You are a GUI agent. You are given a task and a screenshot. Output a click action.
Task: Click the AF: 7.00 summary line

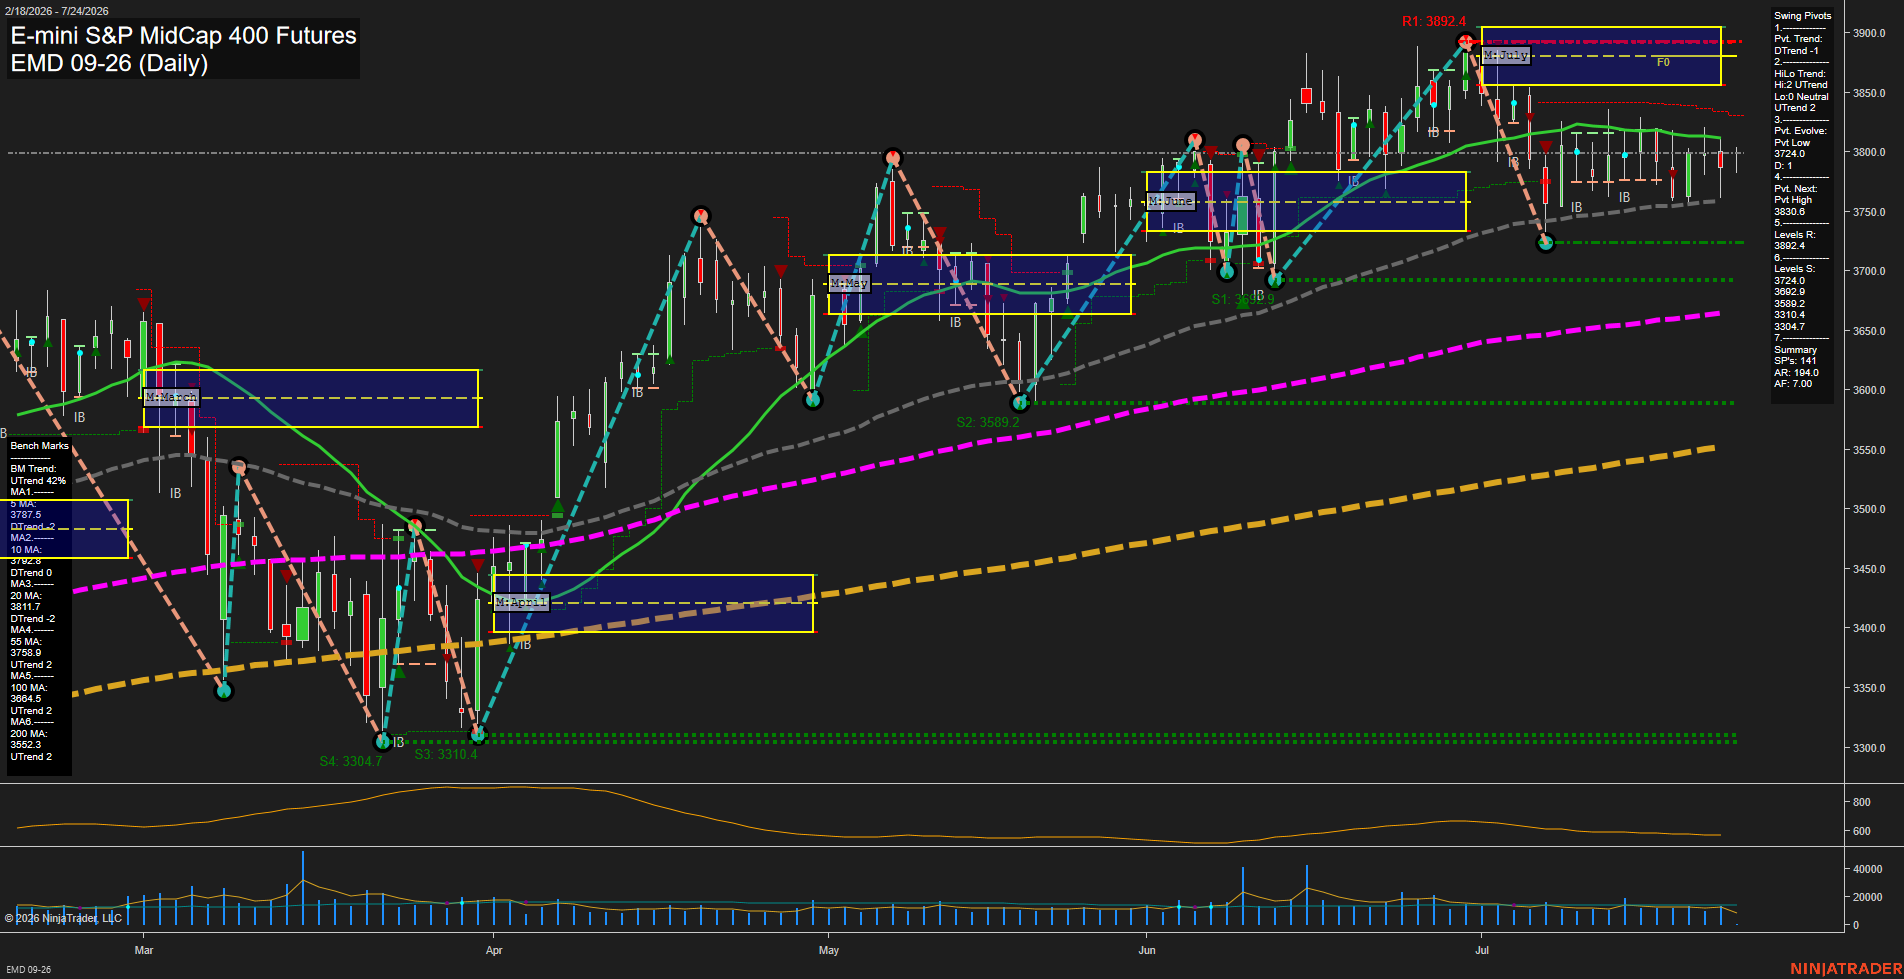[x=1793, y=384]
